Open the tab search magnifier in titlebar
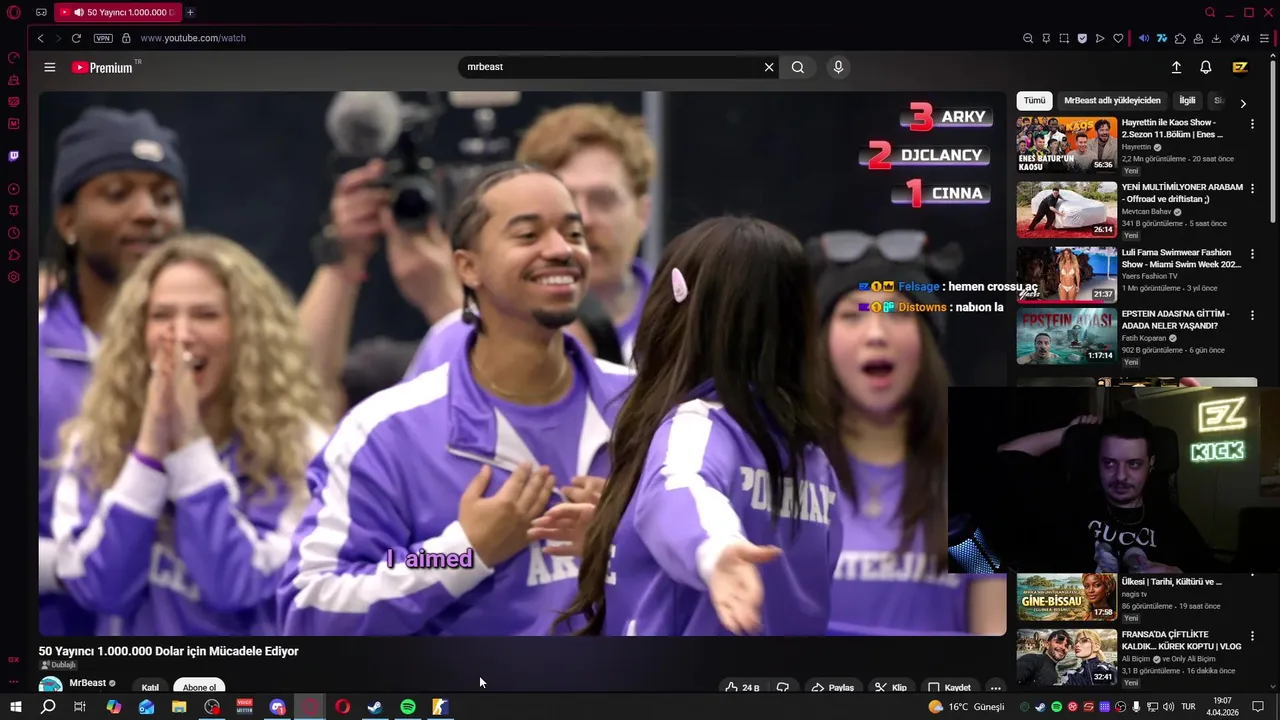Image resolution: width=1280 pixels, height=720 pixels. point(1210,12)
